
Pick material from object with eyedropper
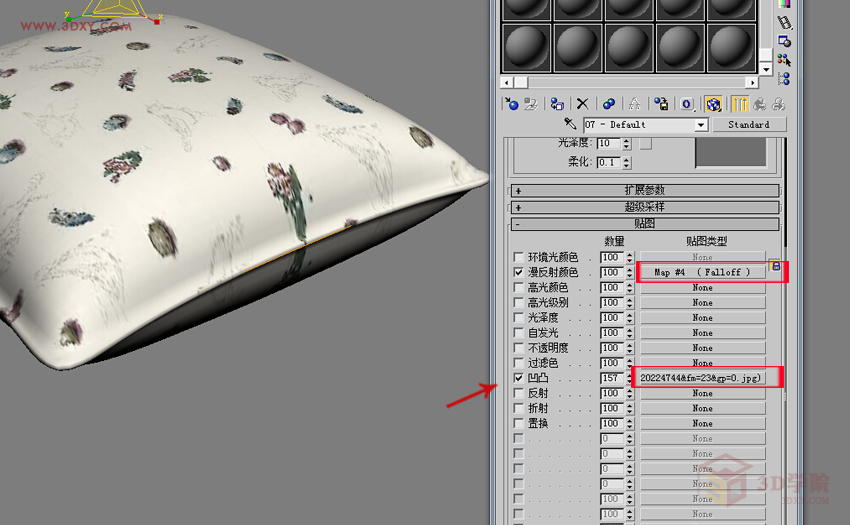coord(570,124)
